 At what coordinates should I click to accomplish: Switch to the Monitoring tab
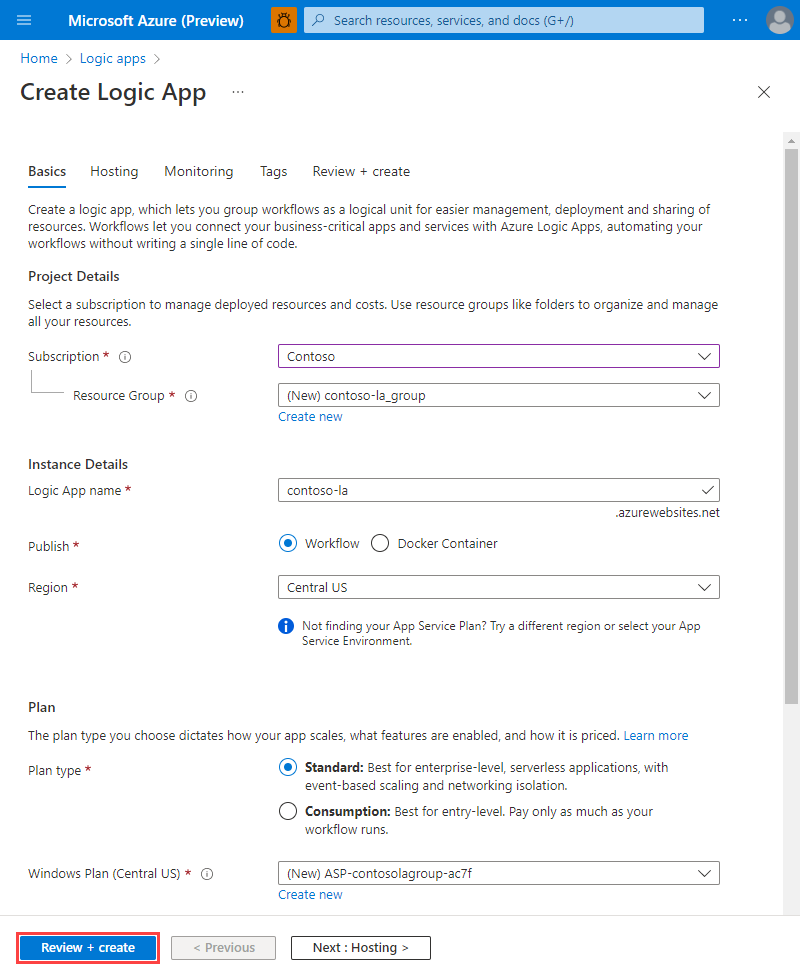198,171
